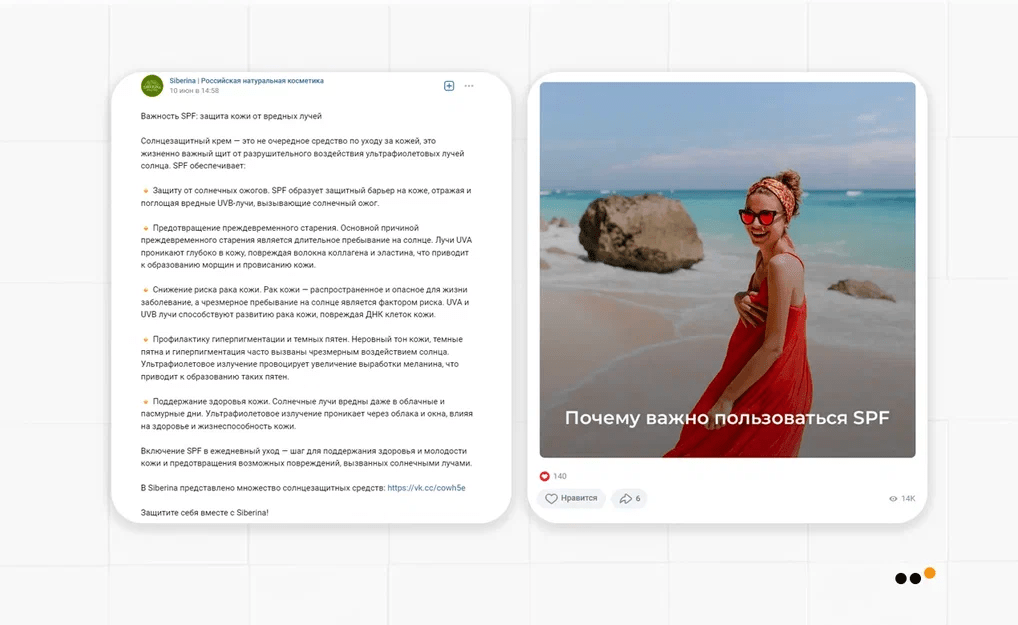
Task: Open the beach photo with woman in red dress
Action: [x=727, y=269]
